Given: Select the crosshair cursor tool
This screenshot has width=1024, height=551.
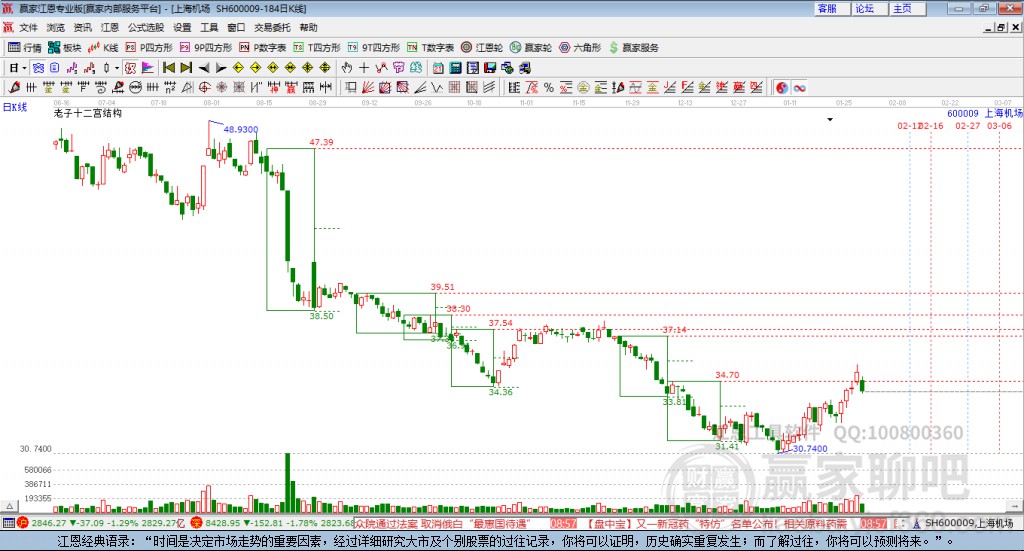Looking at the screenshot, I should pos(364,68).
